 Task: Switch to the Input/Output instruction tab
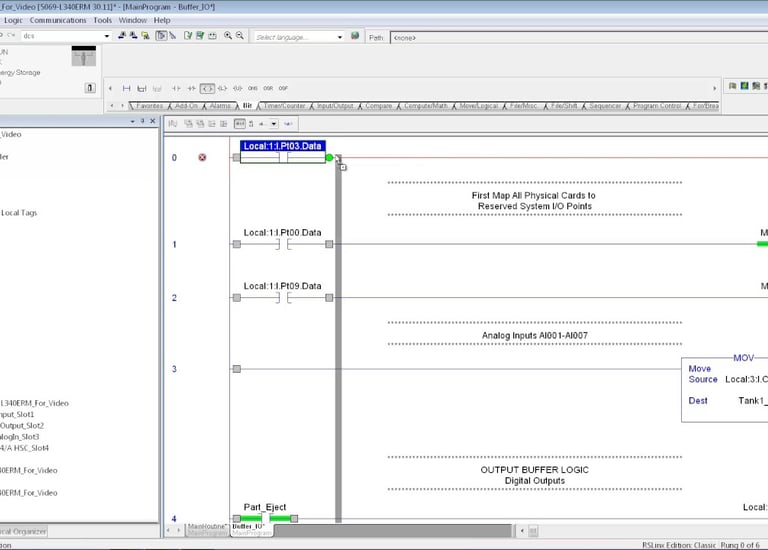[335, 106]
